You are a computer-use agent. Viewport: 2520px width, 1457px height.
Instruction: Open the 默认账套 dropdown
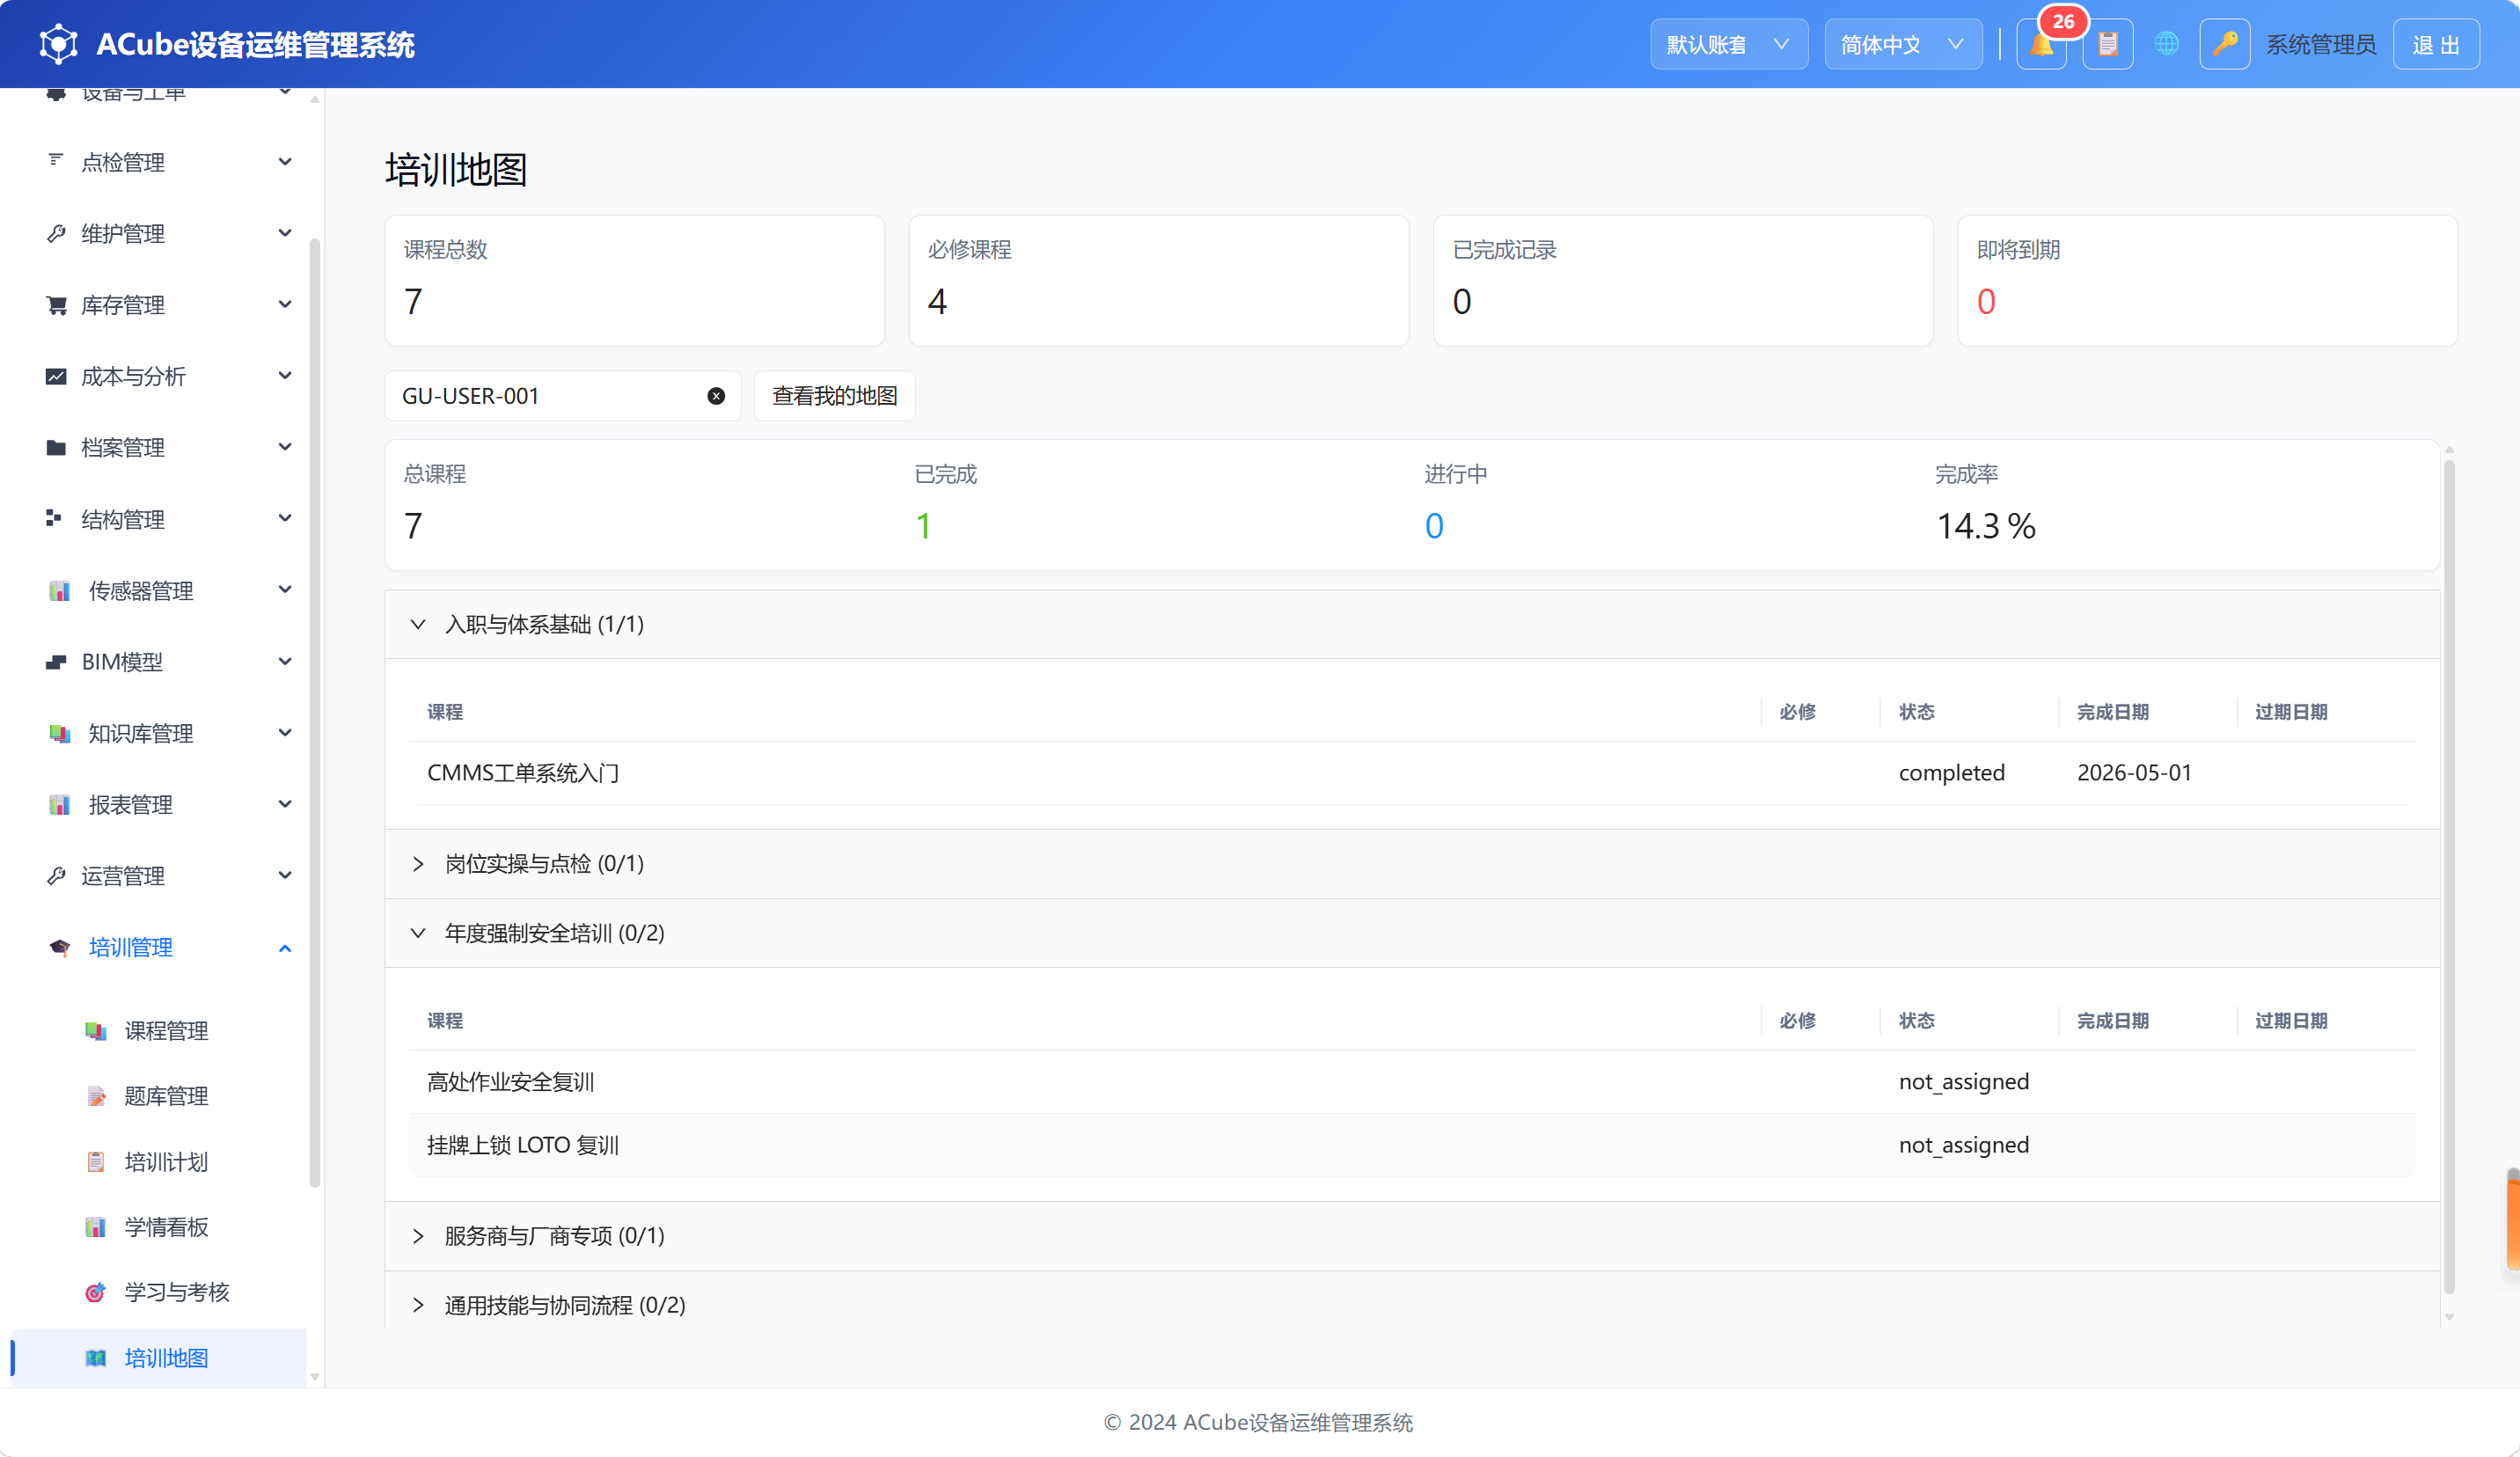[x=1728, y=45]
